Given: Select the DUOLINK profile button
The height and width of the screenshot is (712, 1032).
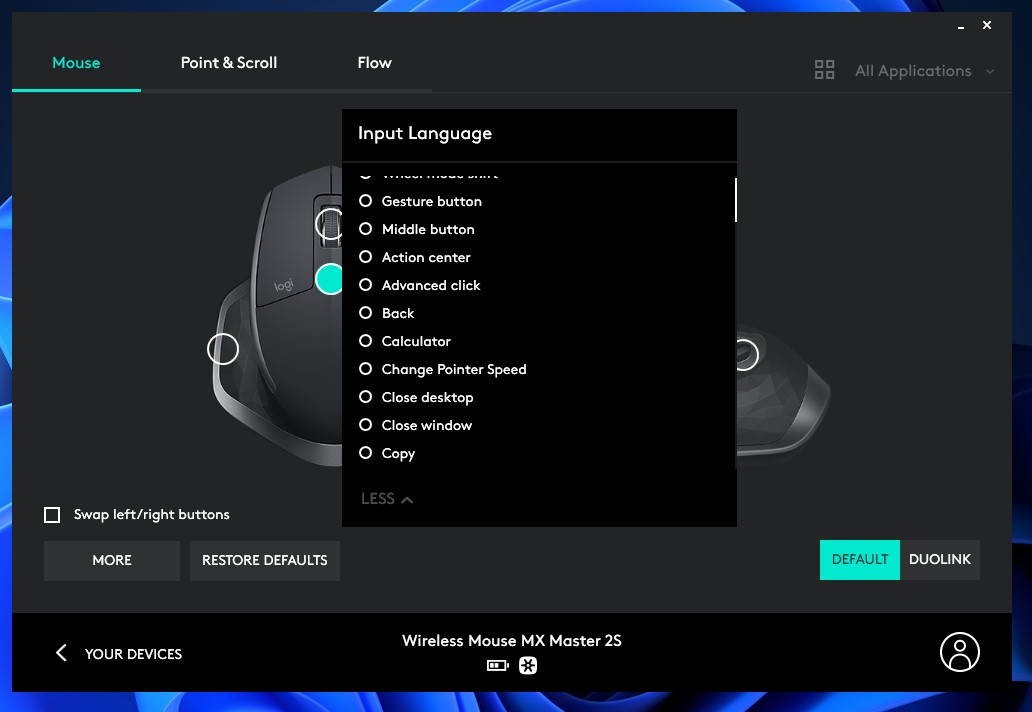Looking at the screenshot, I should [940, 559].
